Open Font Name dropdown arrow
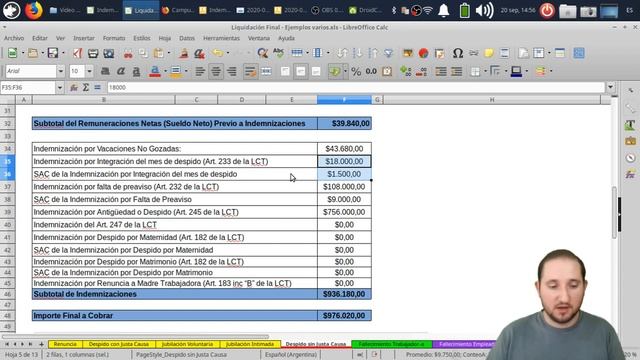The height and width of the screenshot is (360, 640). point(60,71)
